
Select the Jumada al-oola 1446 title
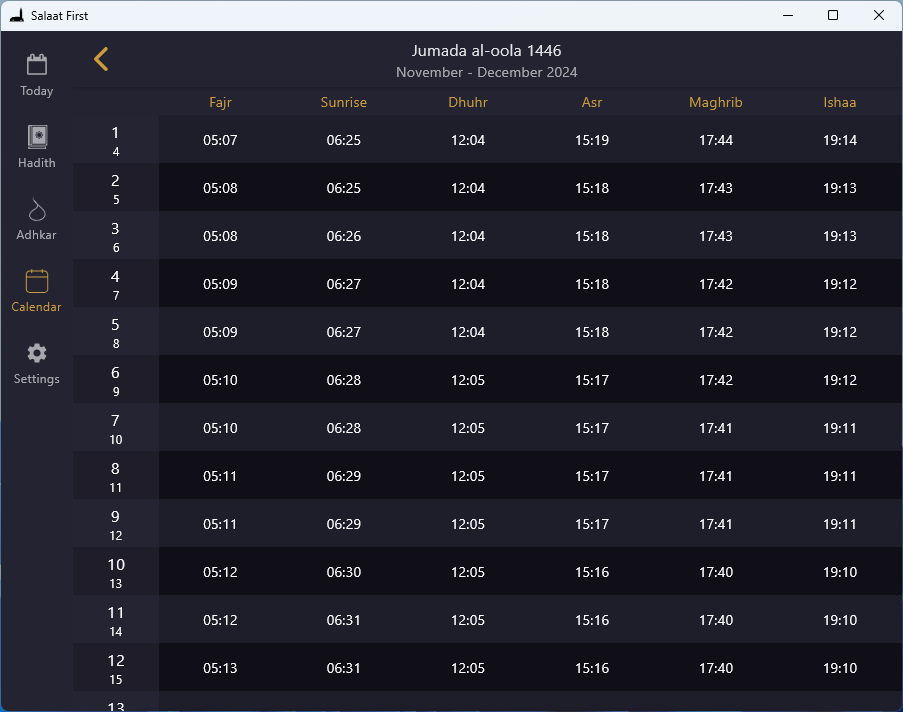click(484, 50)
